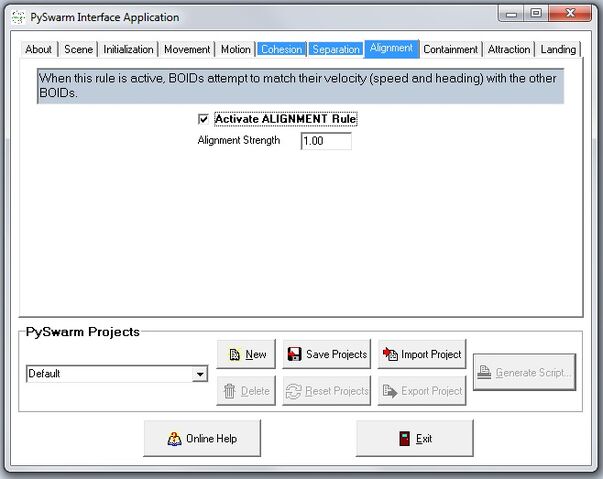Open the Scene tab
Viewport: 603px width, 479px height.
(x=78, y=50)
